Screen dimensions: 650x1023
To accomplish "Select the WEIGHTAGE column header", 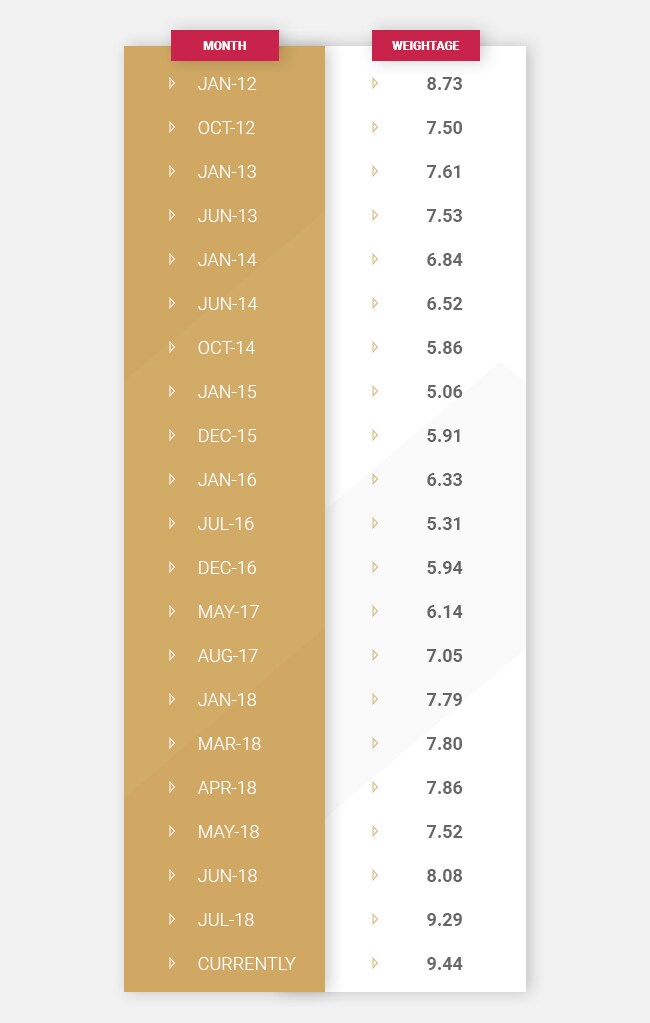I will [x=426, y=45].
